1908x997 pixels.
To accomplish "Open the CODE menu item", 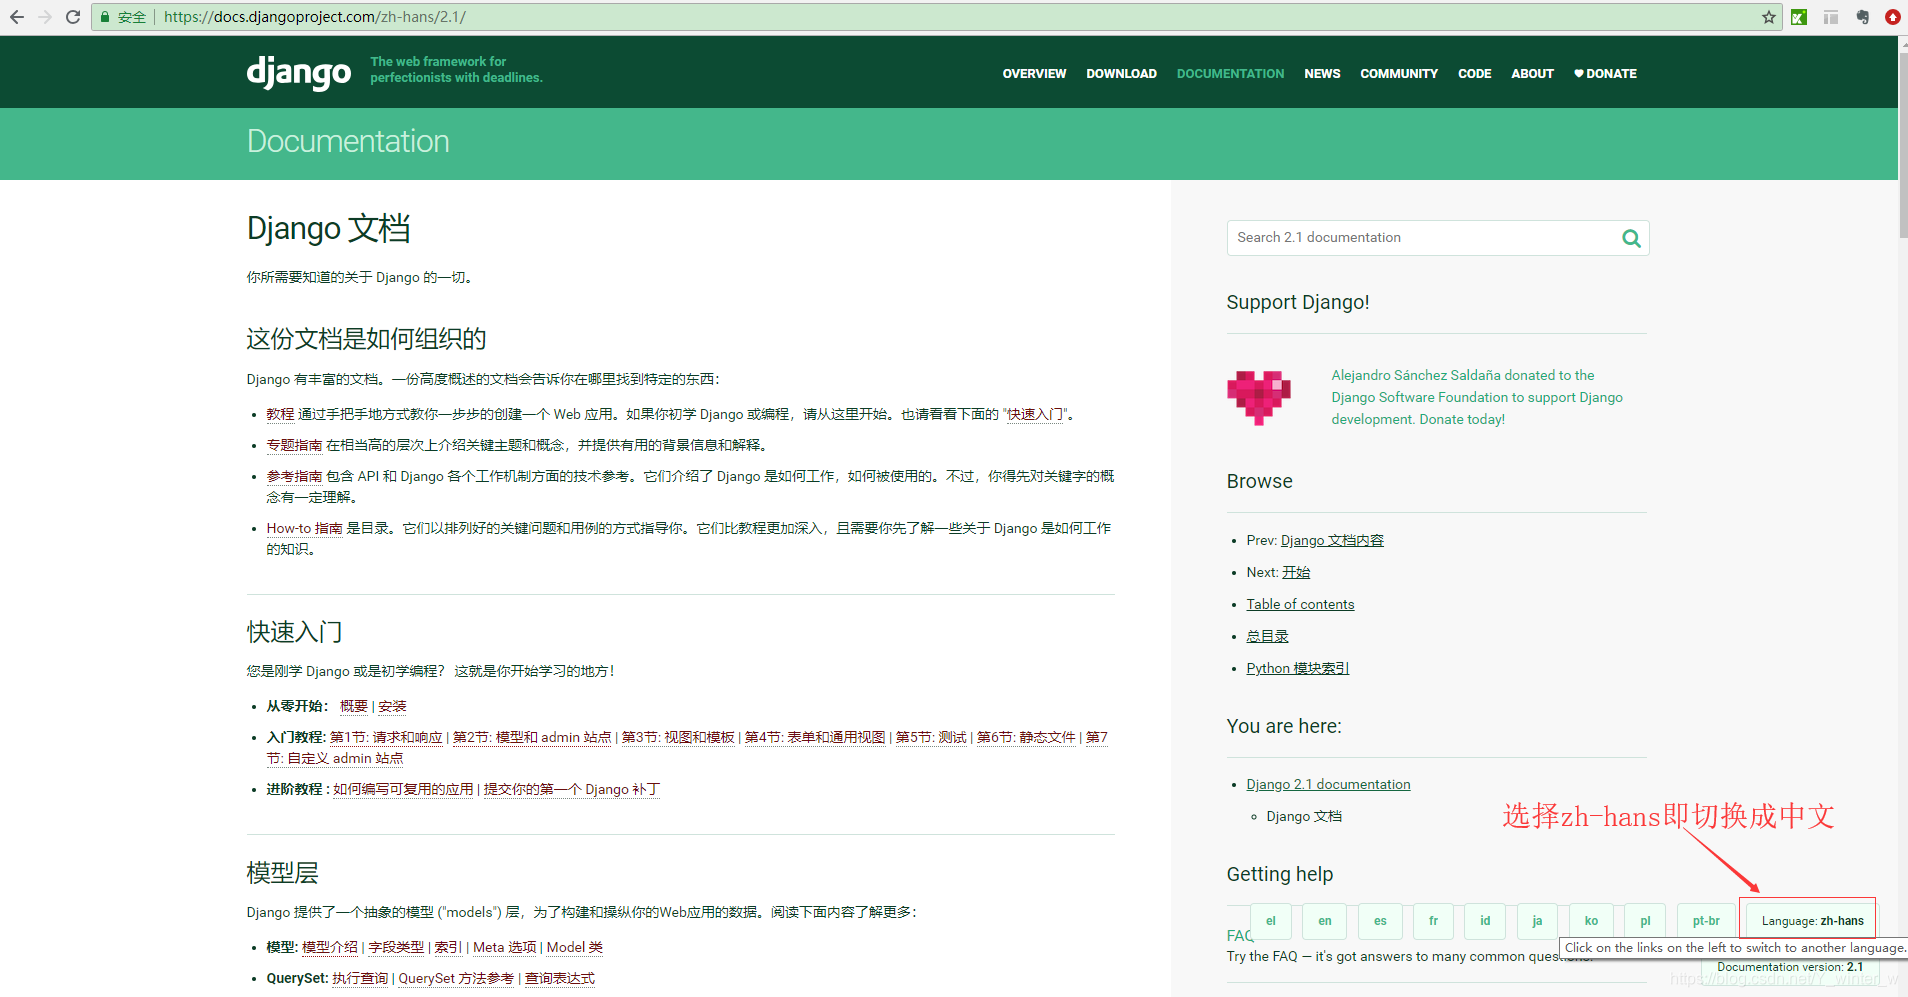I will tap(1474, 74).
